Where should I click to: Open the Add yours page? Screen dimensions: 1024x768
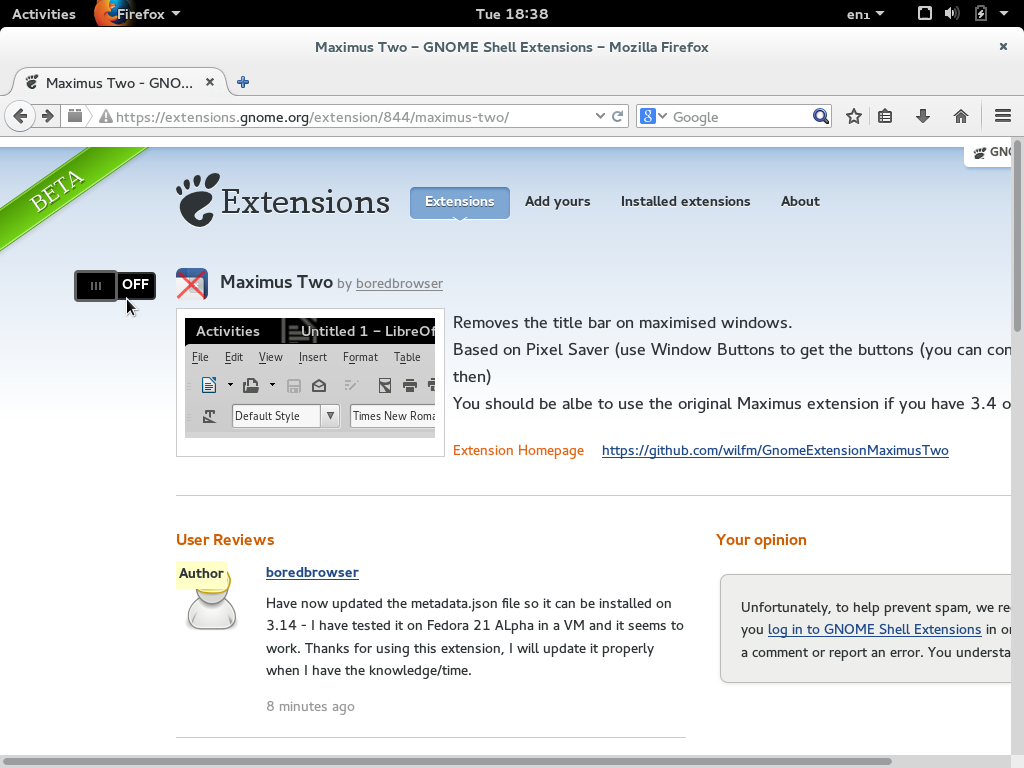click(558, 201)
